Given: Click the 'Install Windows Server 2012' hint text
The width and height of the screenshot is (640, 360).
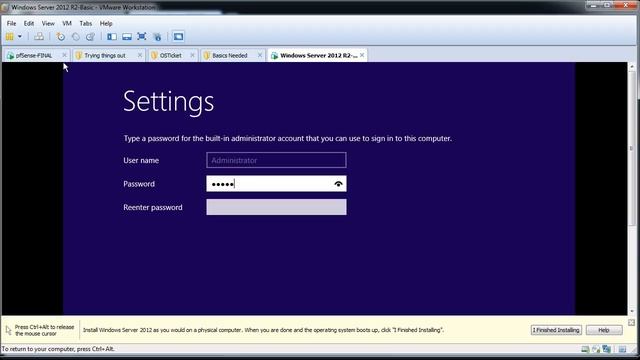Looking at the screenshot, I should coord(264,330).
